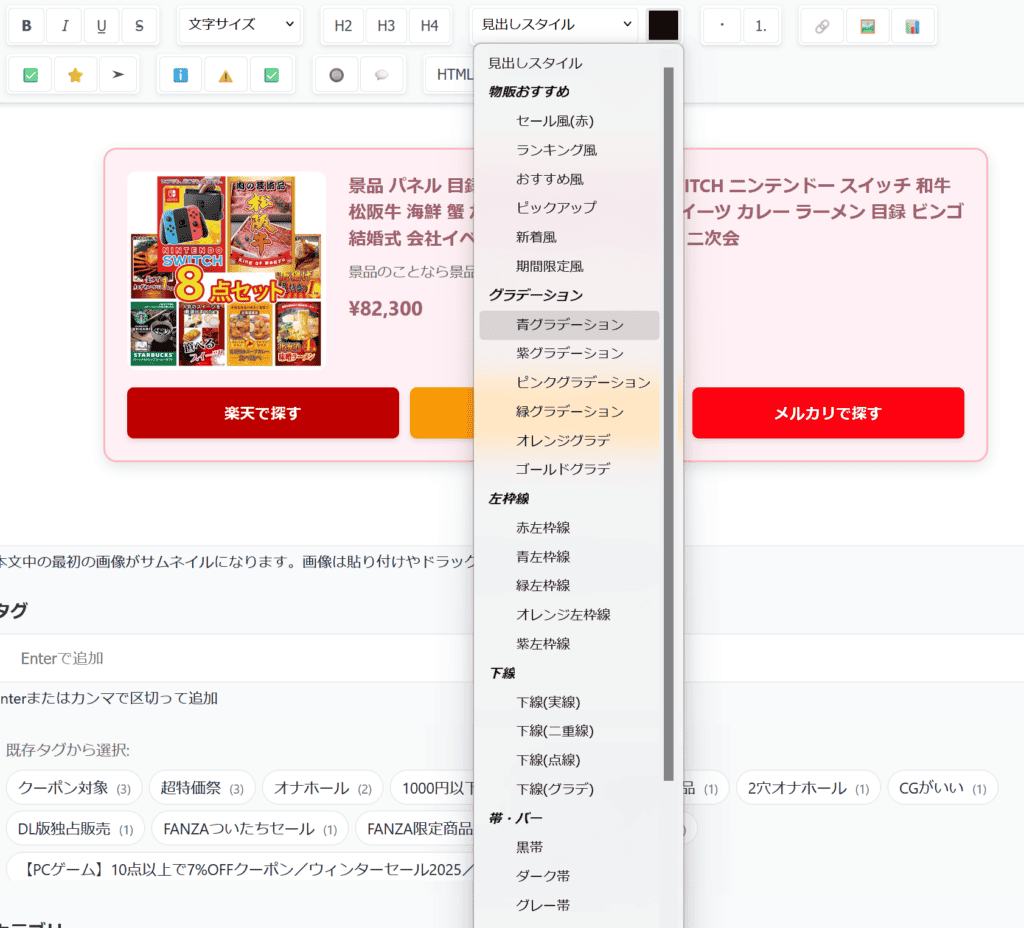Click the blue info box icon
Screen dimensions: 1024x928
[x=180, y=75]
